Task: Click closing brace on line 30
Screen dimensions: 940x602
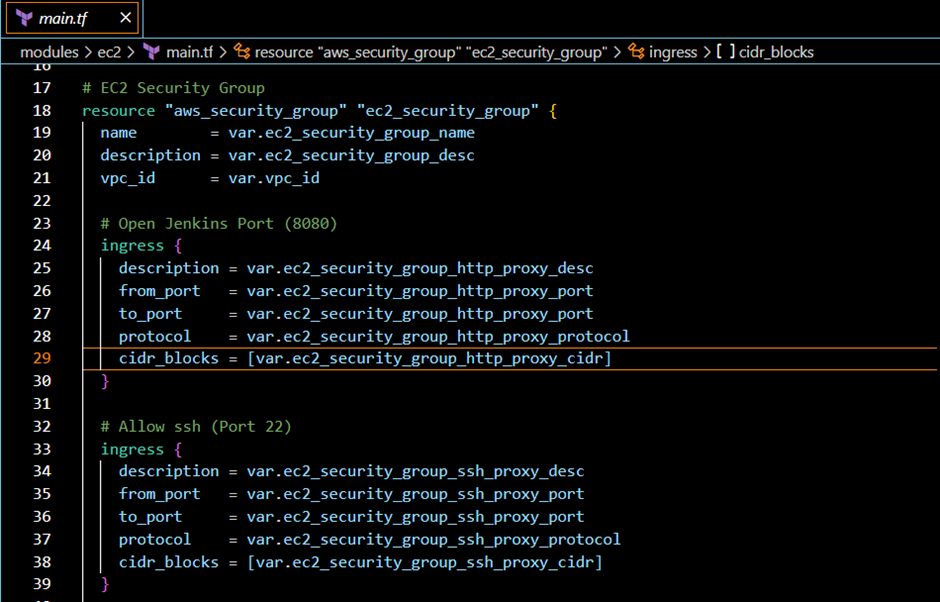Action: 105,381
